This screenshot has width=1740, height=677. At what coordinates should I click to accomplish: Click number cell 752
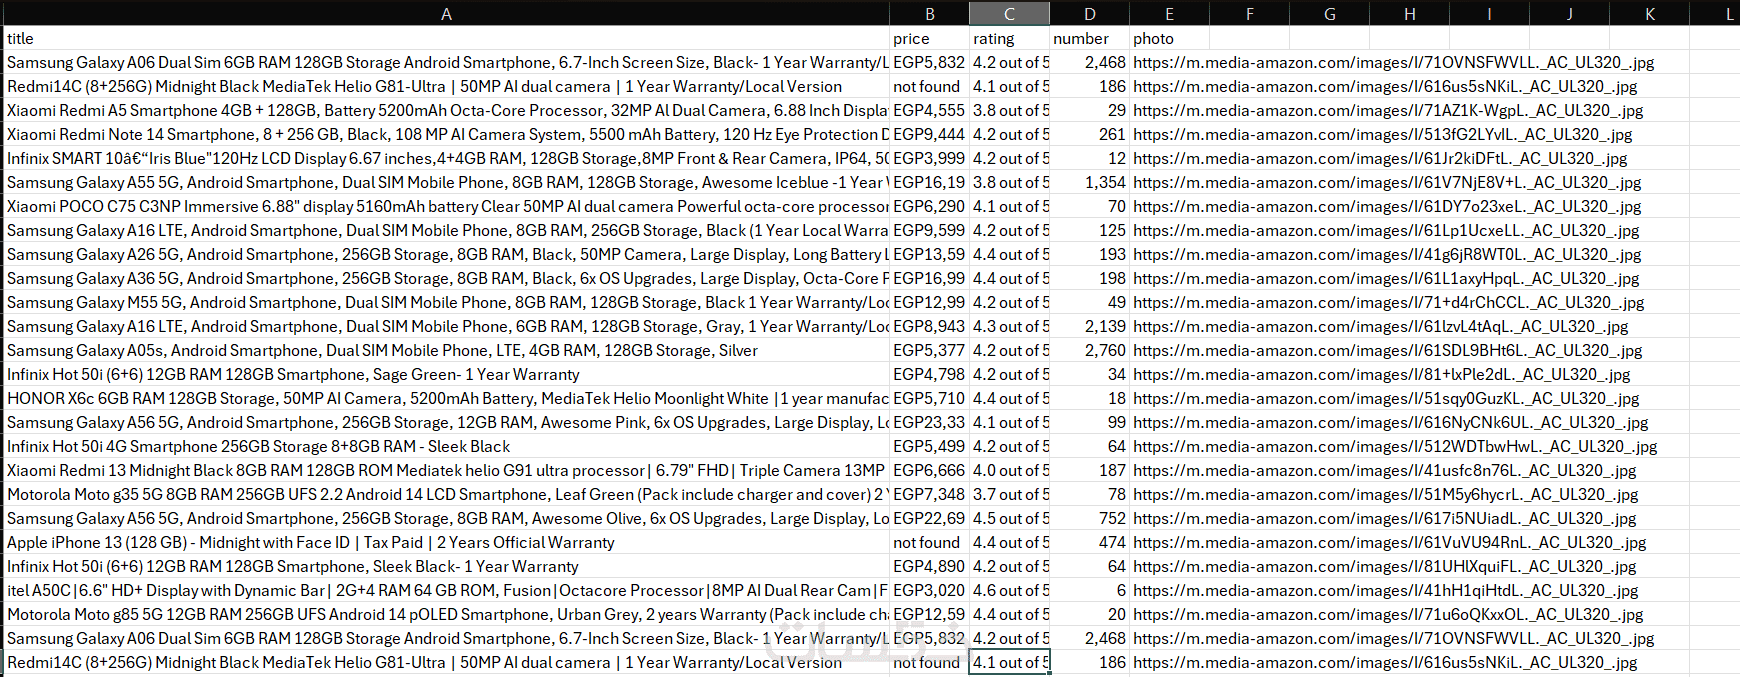(1089, 518)
